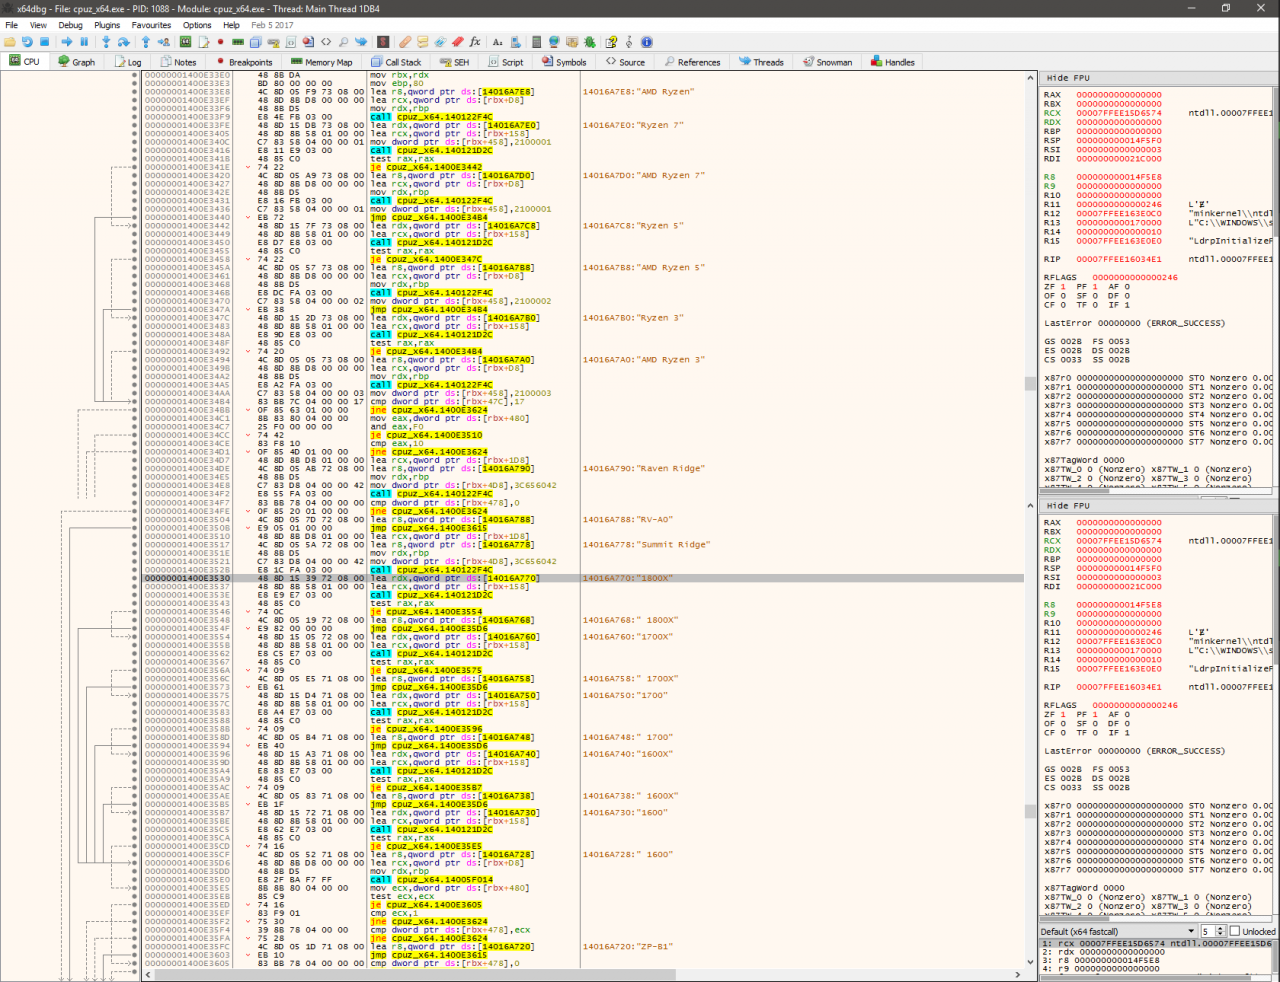Restart the debuggee with the restart icon

tap(27, 42)
